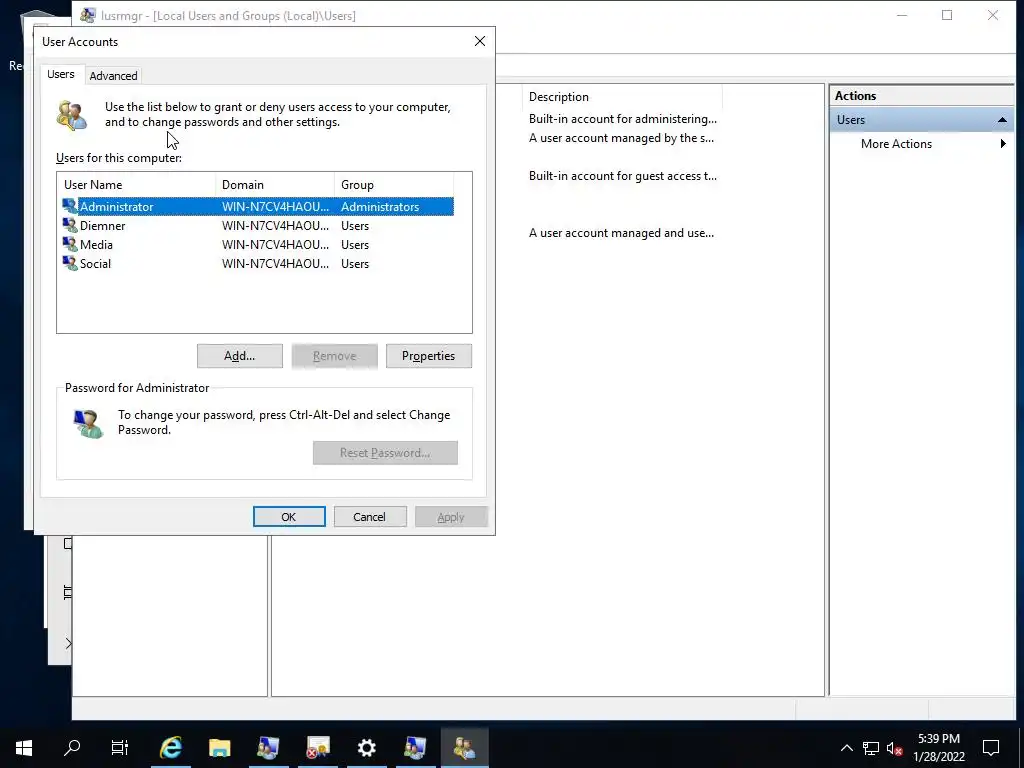Click the Administrators group cell

(380, 206)
